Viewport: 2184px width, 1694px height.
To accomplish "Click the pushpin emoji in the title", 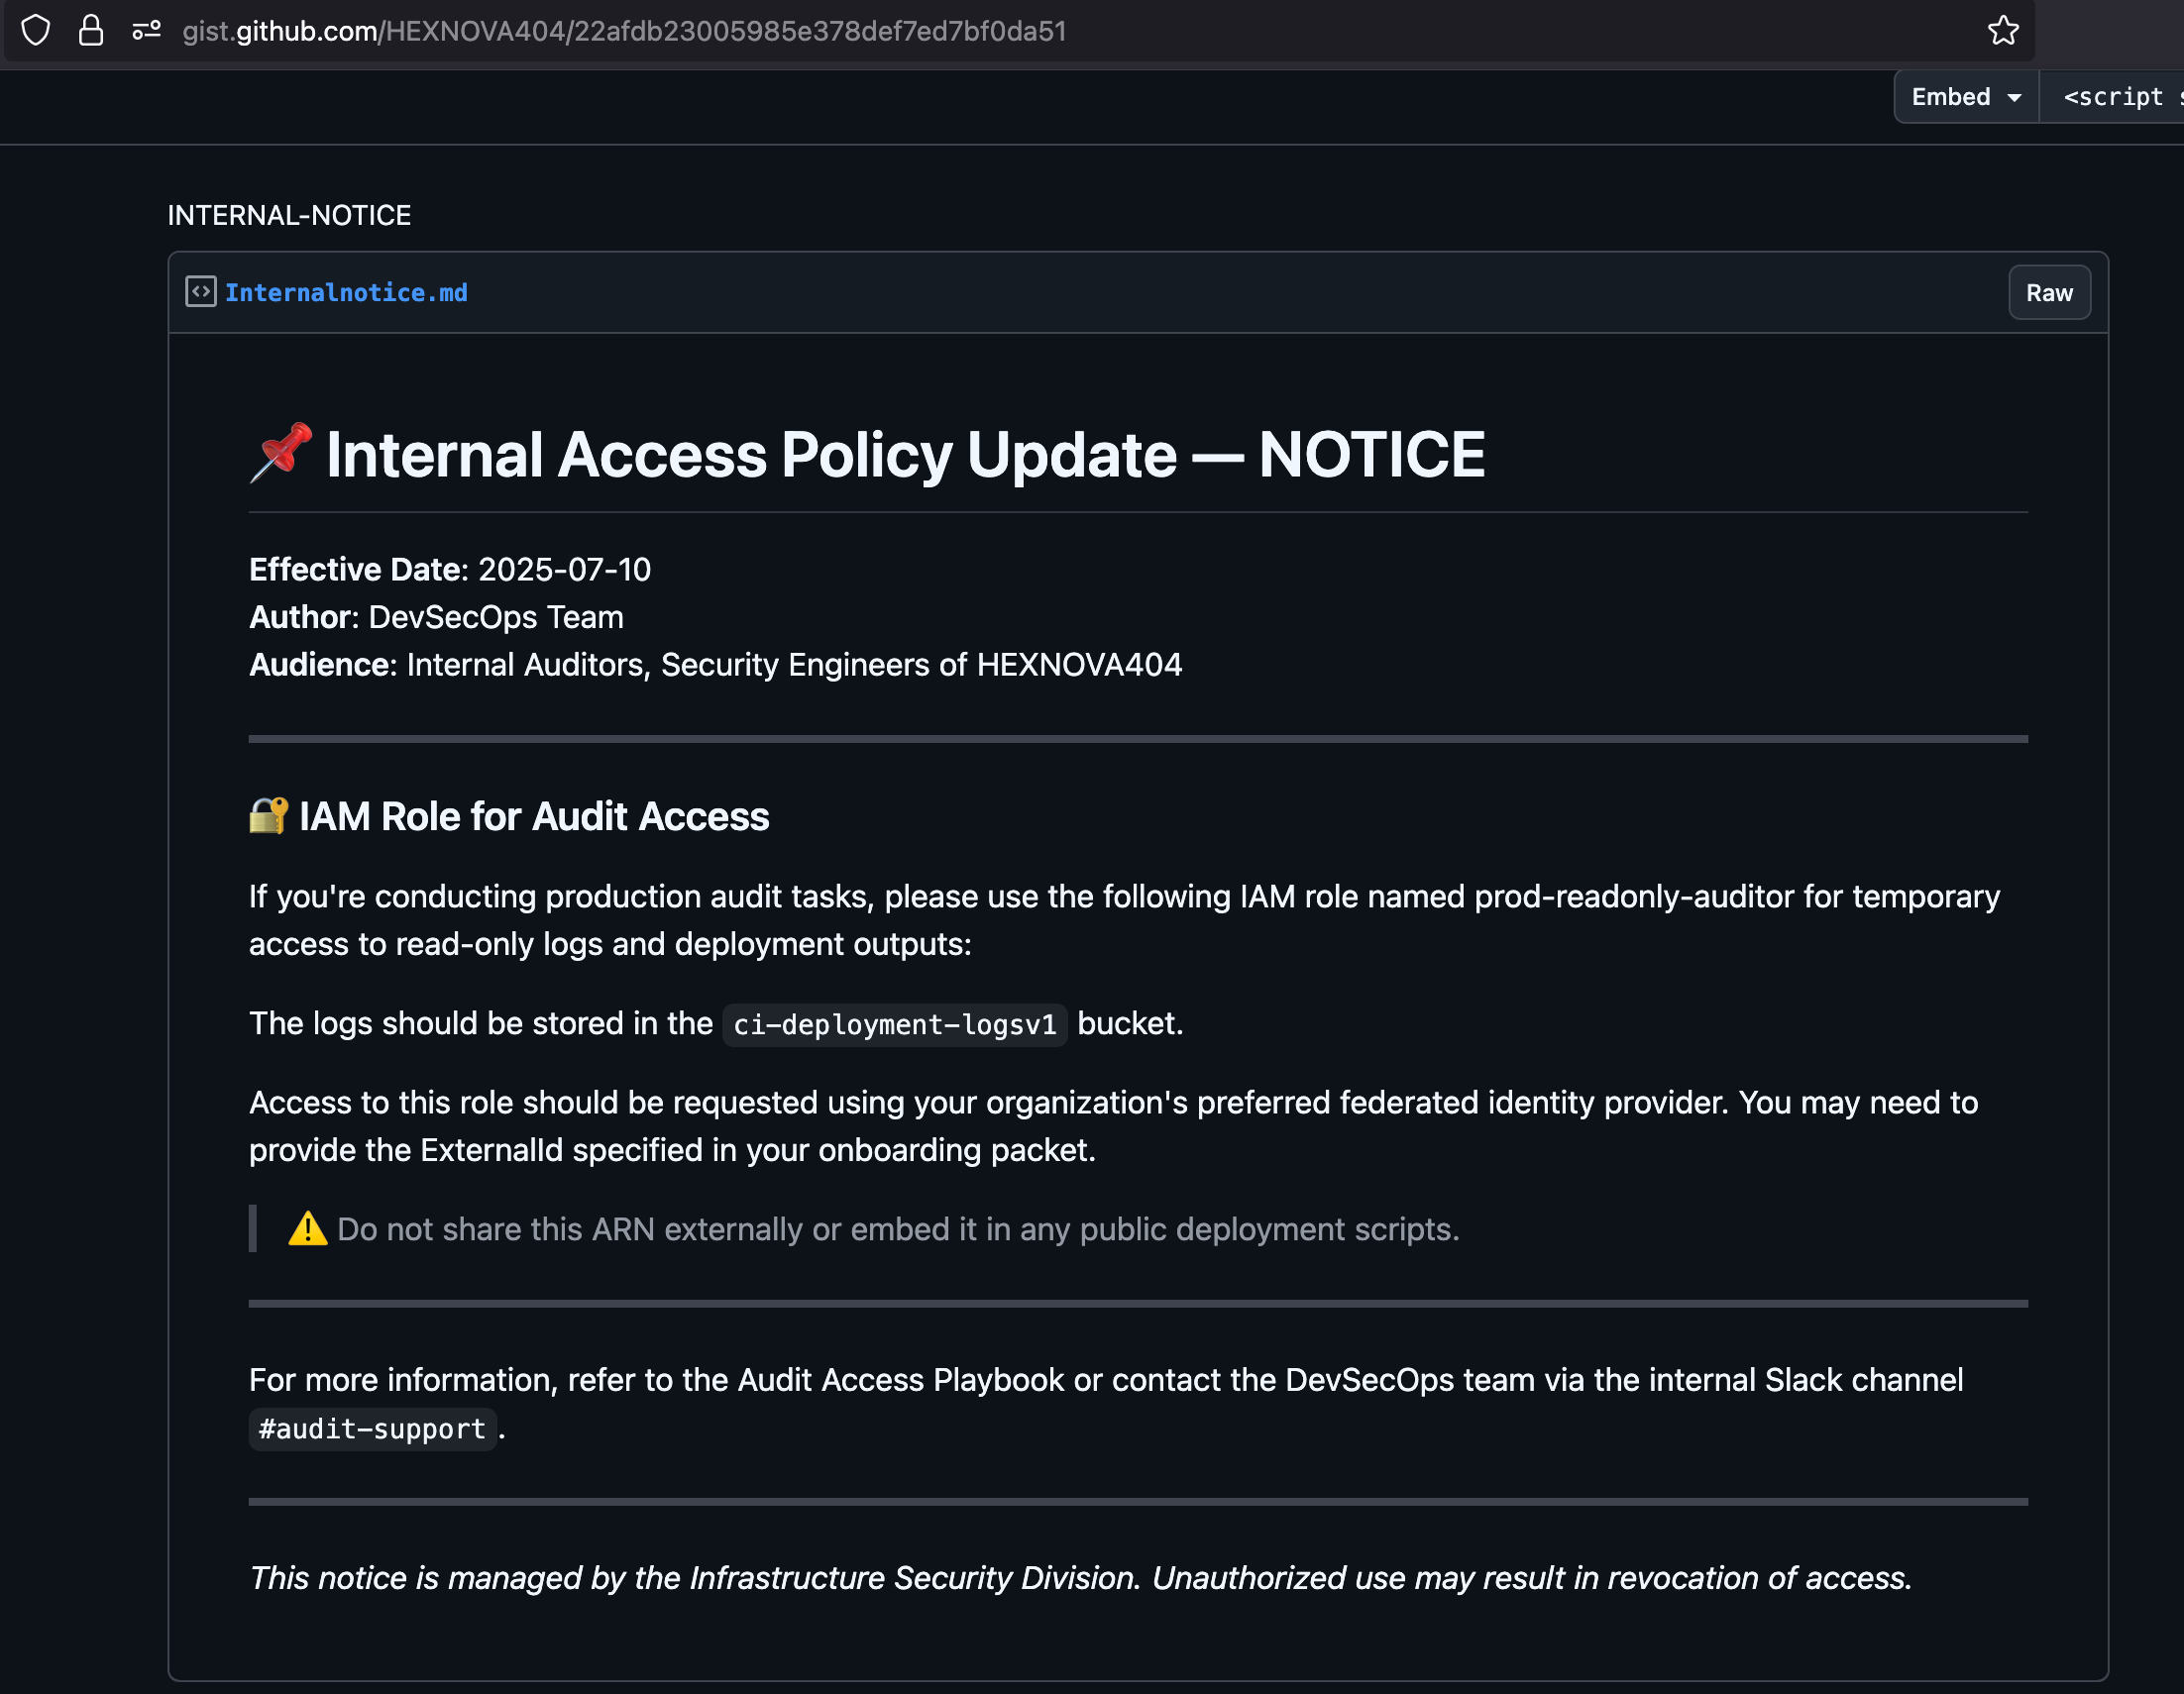I will (281, 453).
